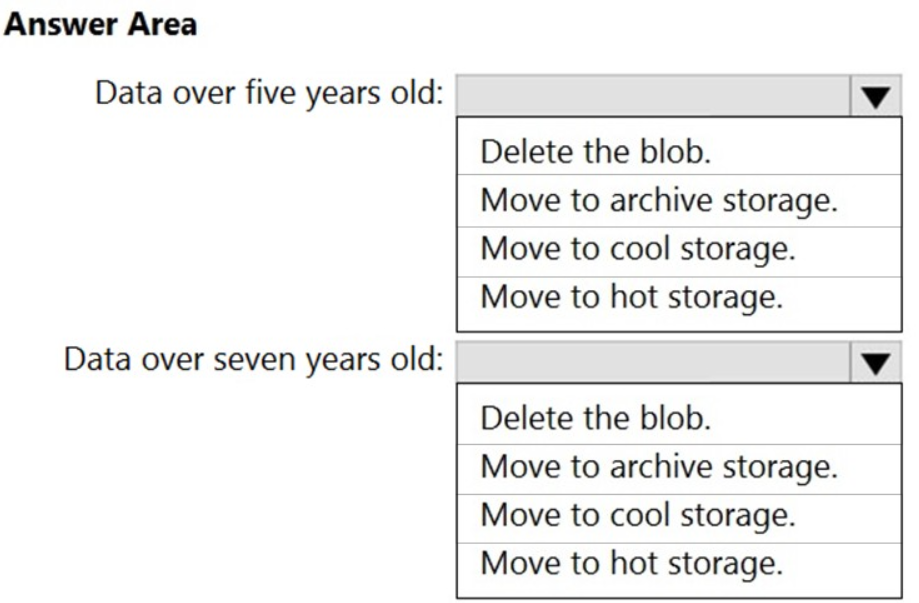
Task: Set data older than seven years to be deleted
Action: (597, 417)
